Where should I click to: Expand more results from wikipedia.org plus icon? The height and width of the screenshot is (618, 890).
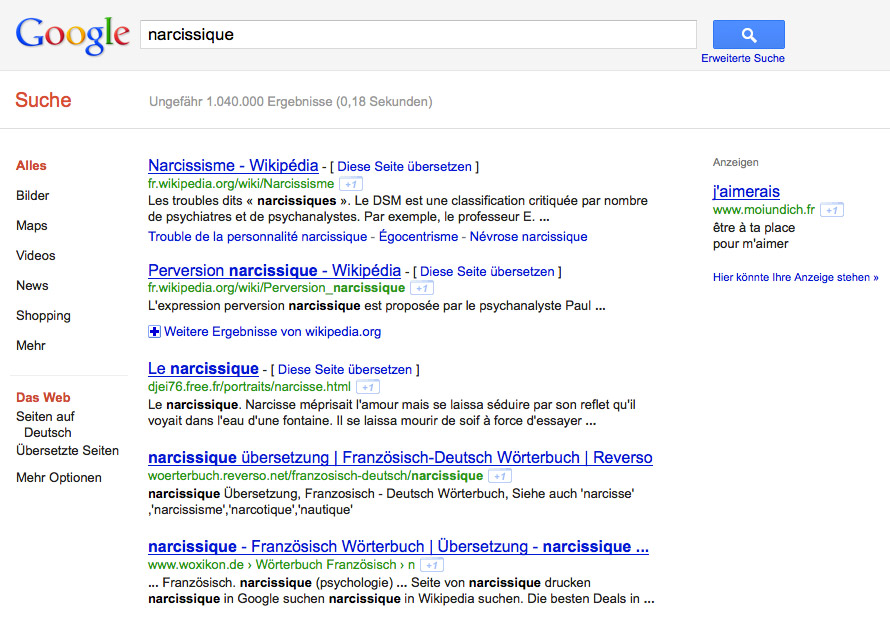point(155,332)
